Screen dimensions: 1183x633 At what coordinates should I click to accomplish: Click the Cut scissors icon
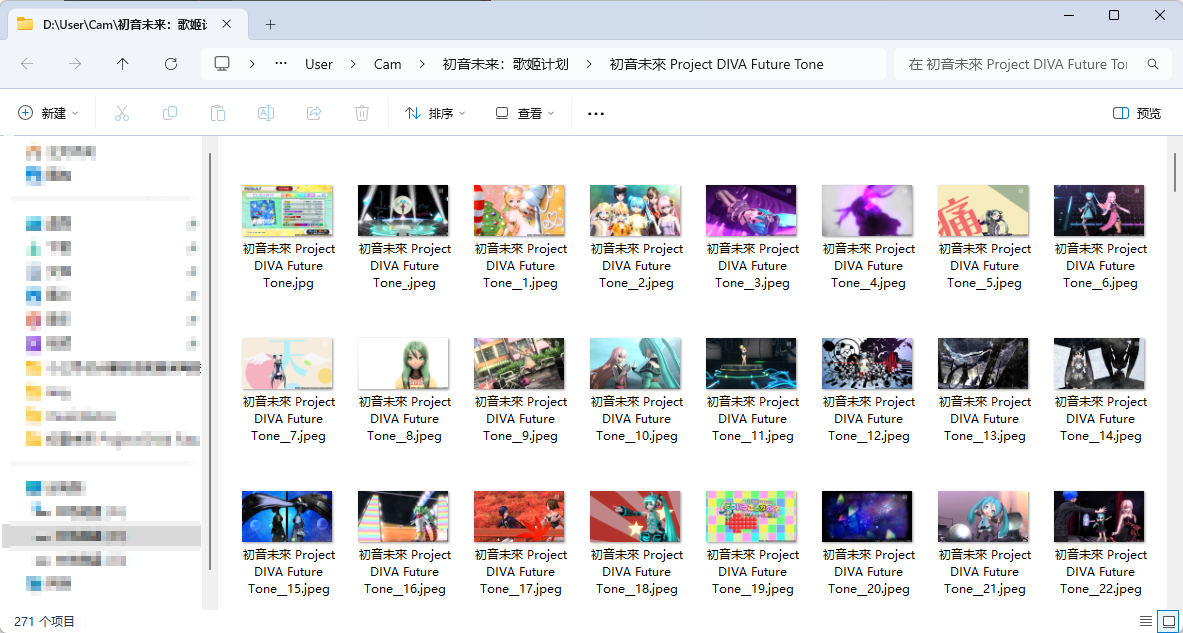pos(122,114)
